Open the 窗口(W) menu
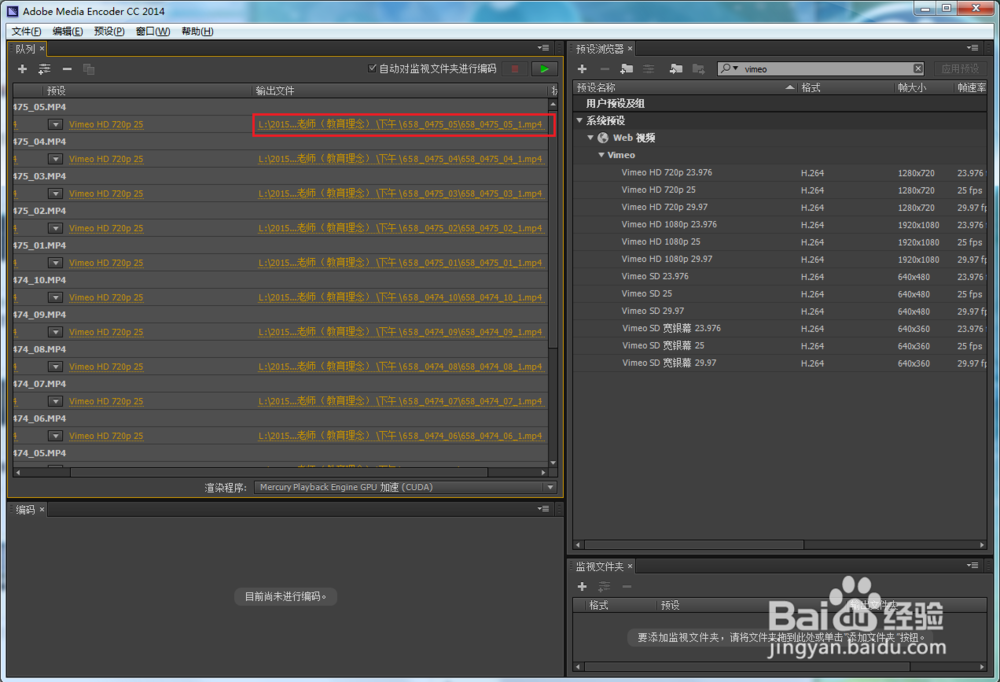The width and height of the screenshot is (1000, 682). point(153,31)
